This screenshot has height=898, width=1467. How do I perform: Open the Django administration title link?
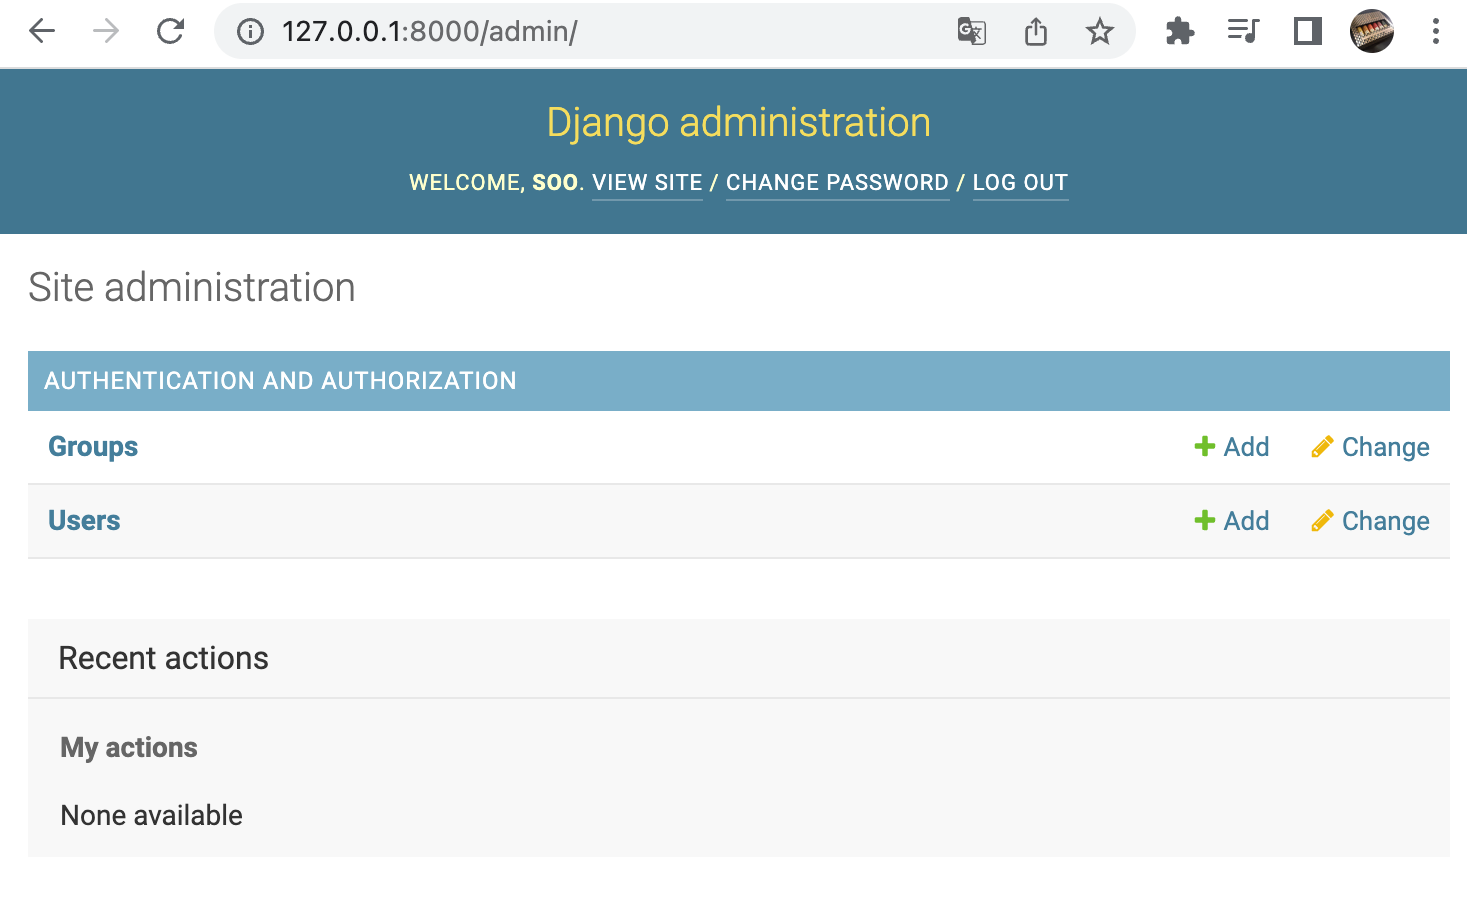pos(739,123)
